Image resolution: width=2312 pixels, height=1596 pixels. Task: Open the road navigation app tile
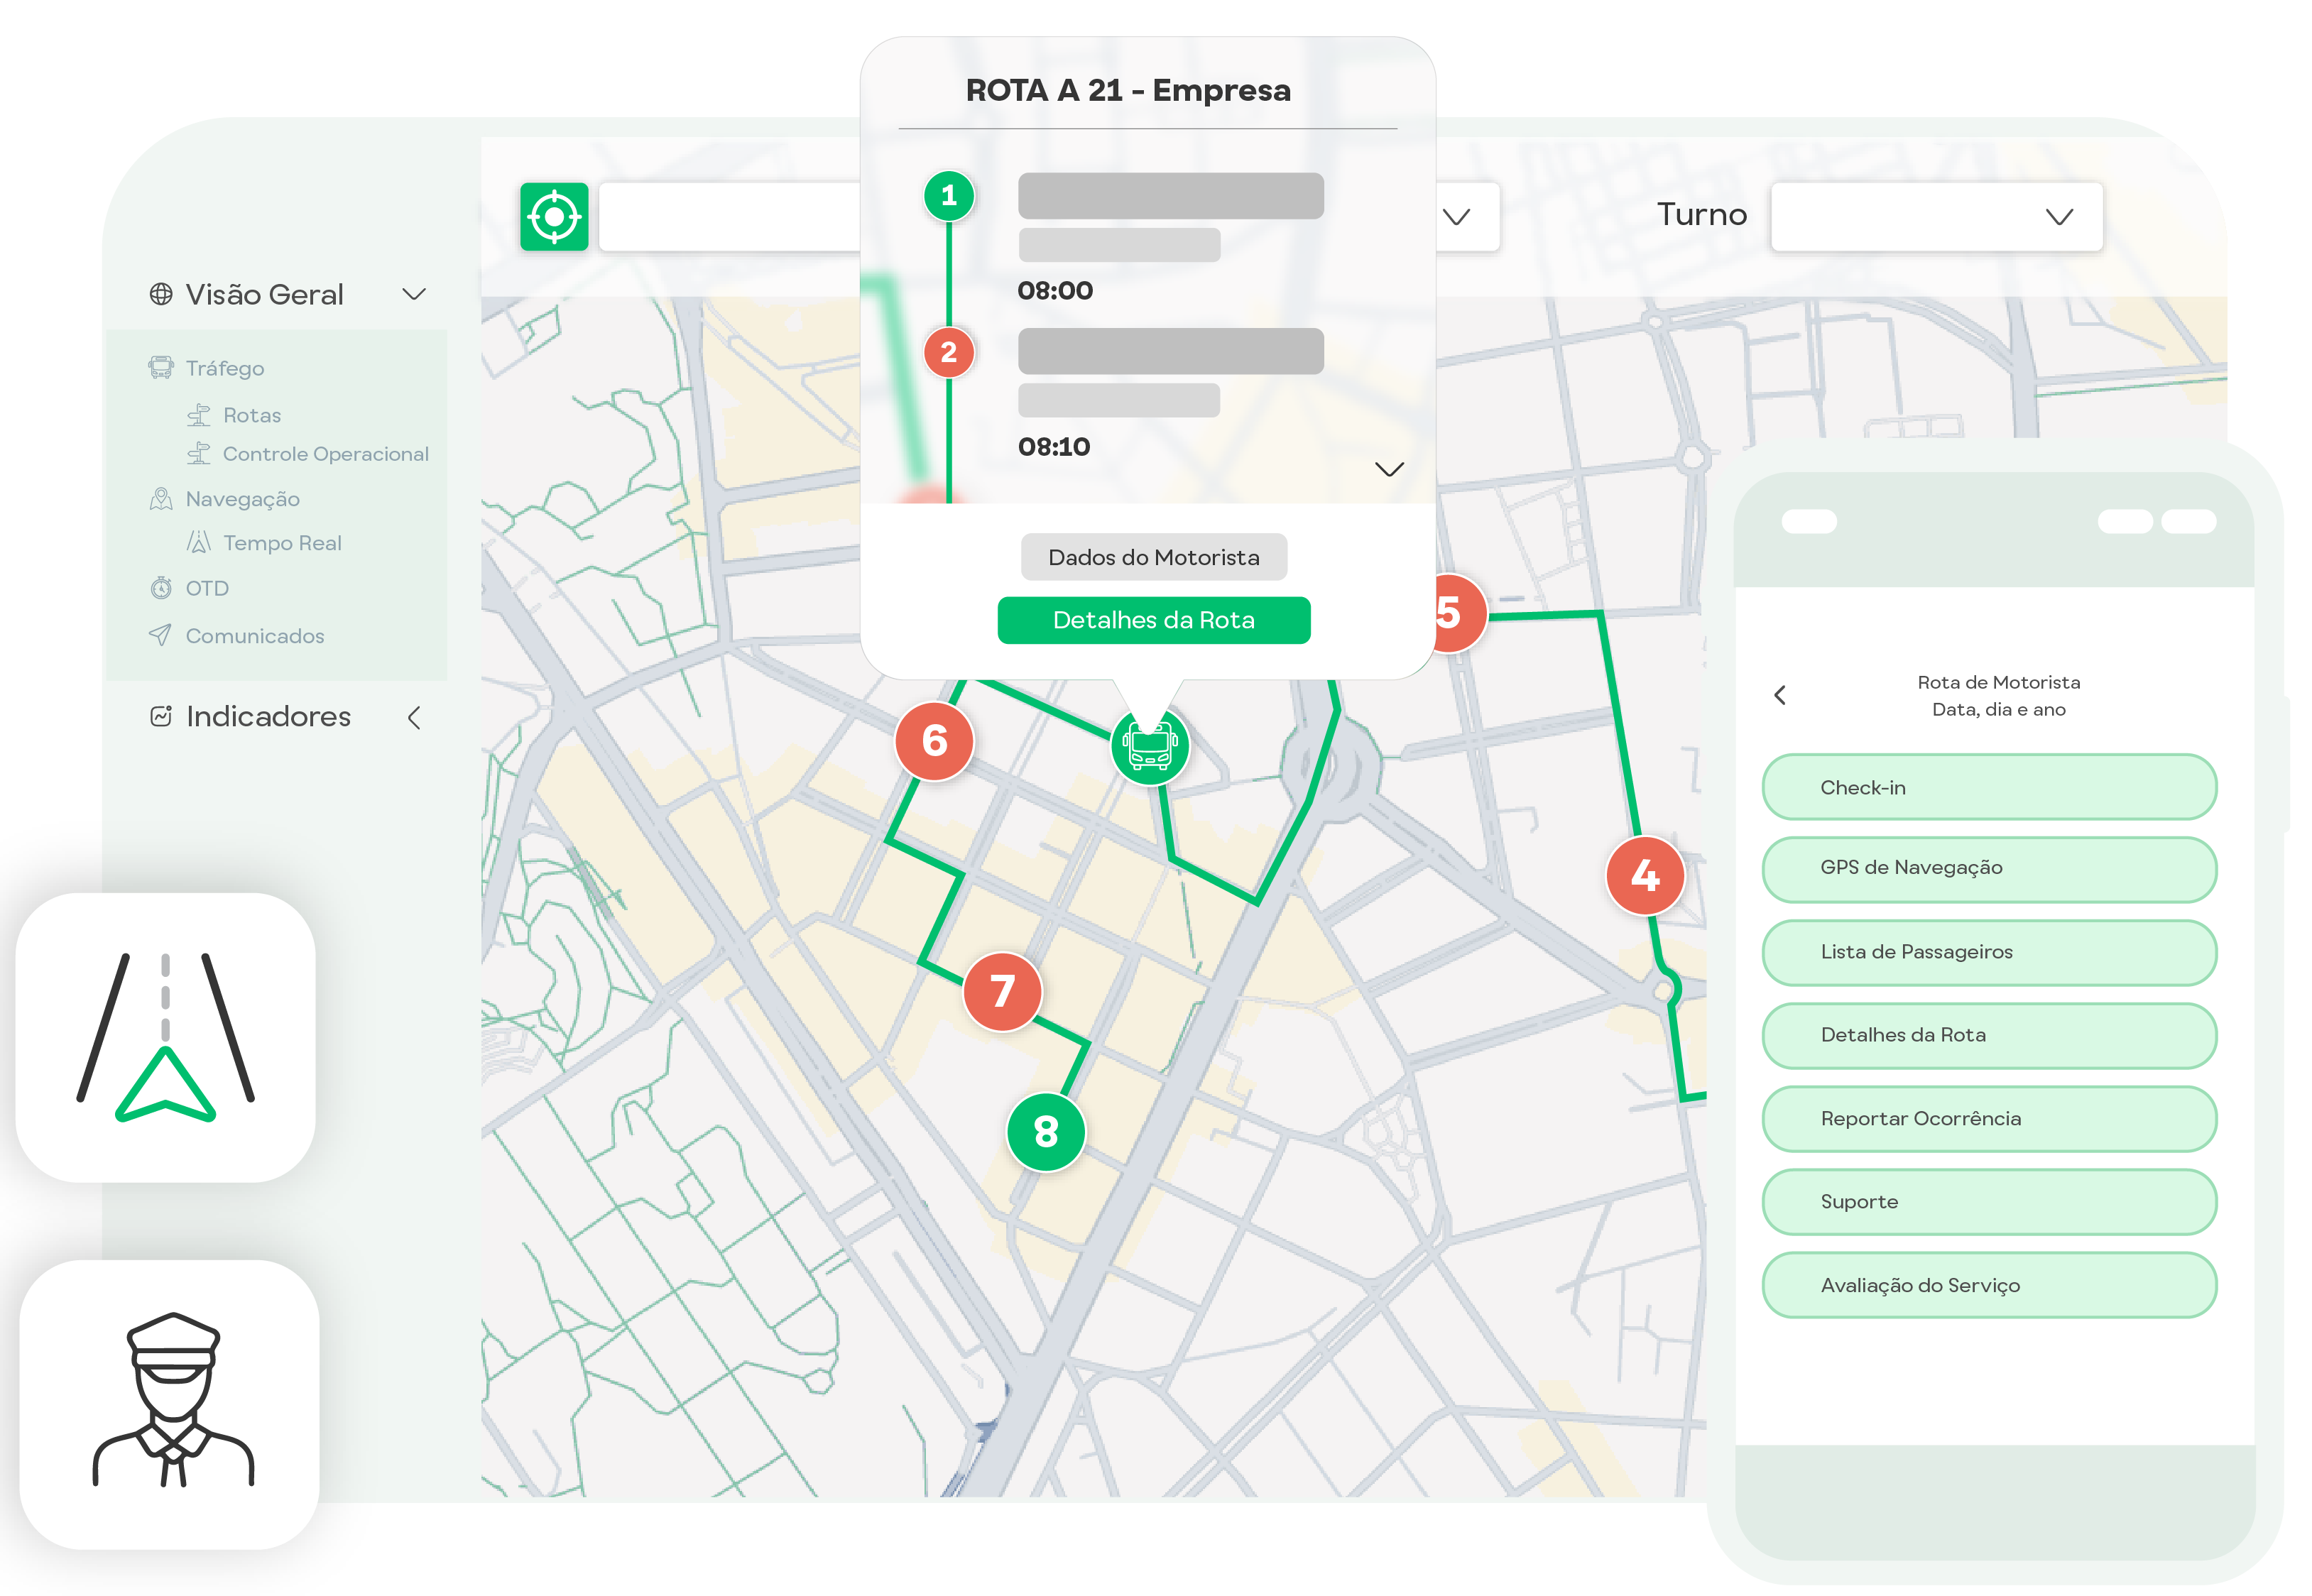tap(166, 1037)
